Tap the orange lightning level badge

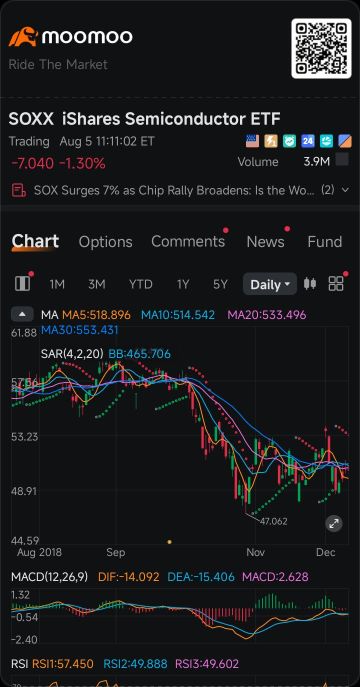coord(271,141)
